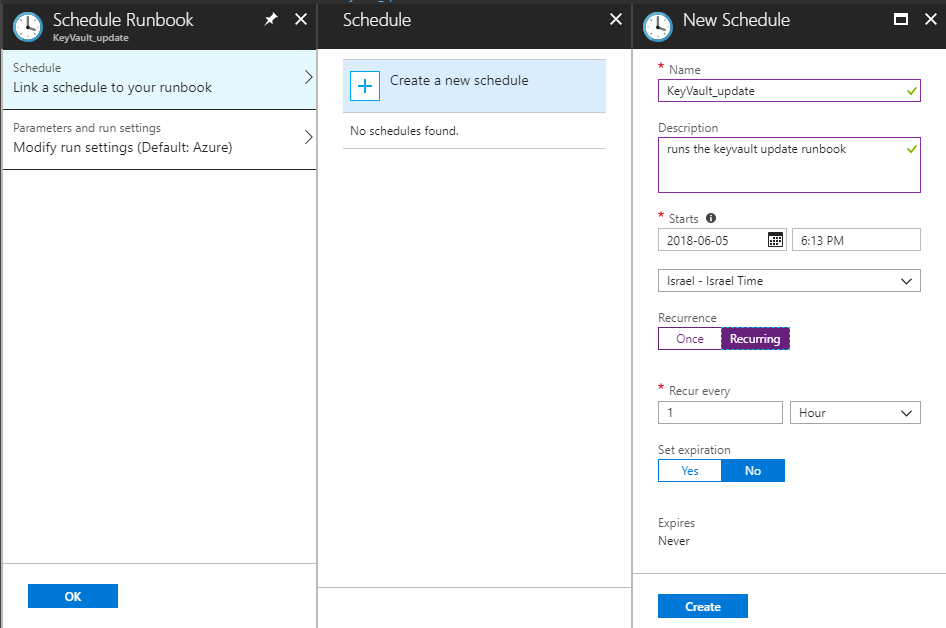
Task: Set expiration to Yes
Action: (690, 471)
